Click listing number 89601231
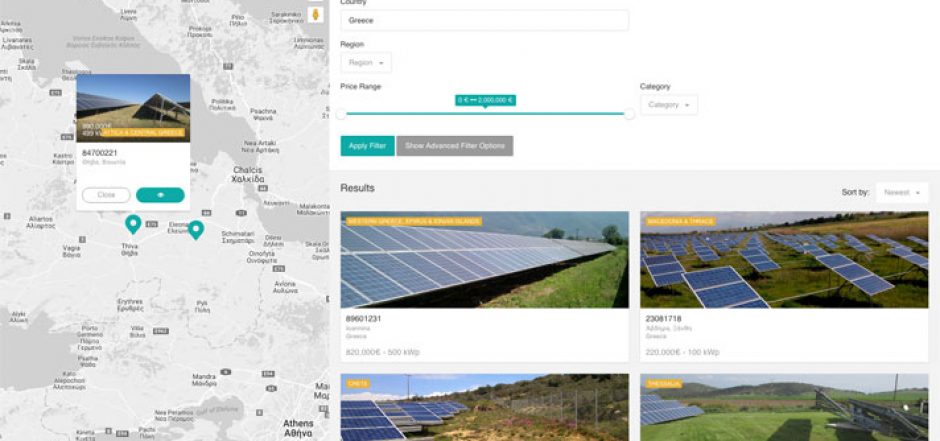This screenshot has height=441, width=940. 363,319
